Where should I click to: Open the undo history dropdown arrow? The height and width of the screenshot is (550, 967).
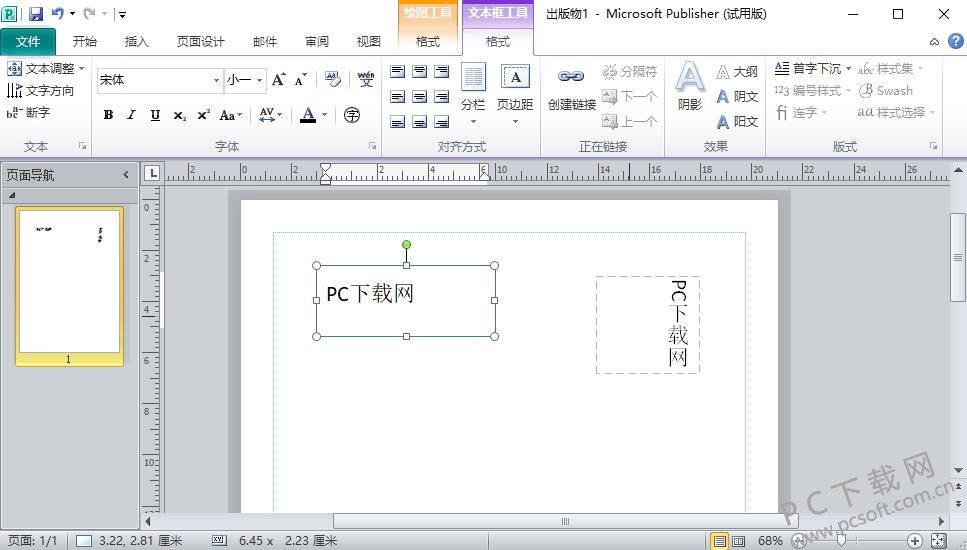click(72, 14)
